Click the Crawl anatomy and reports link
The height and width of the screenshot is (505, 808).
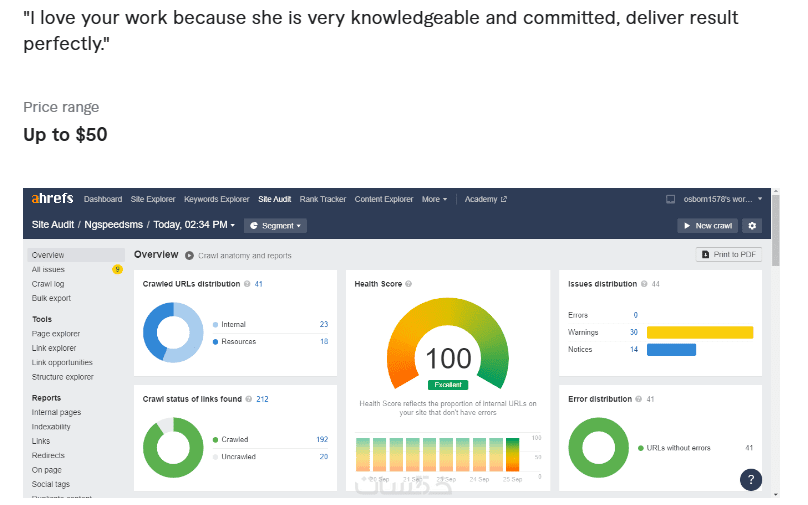click(245, 256)
